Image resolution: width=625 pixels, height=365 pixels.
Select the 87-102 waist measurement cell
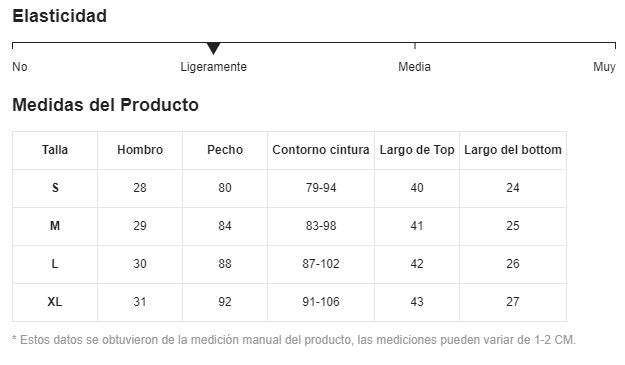coord(321,264)
